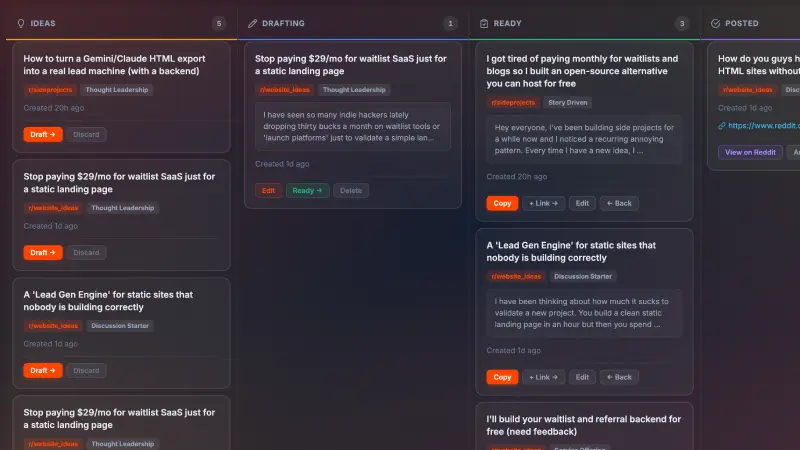Open the reddit.com URL link

tap(764, 126)
